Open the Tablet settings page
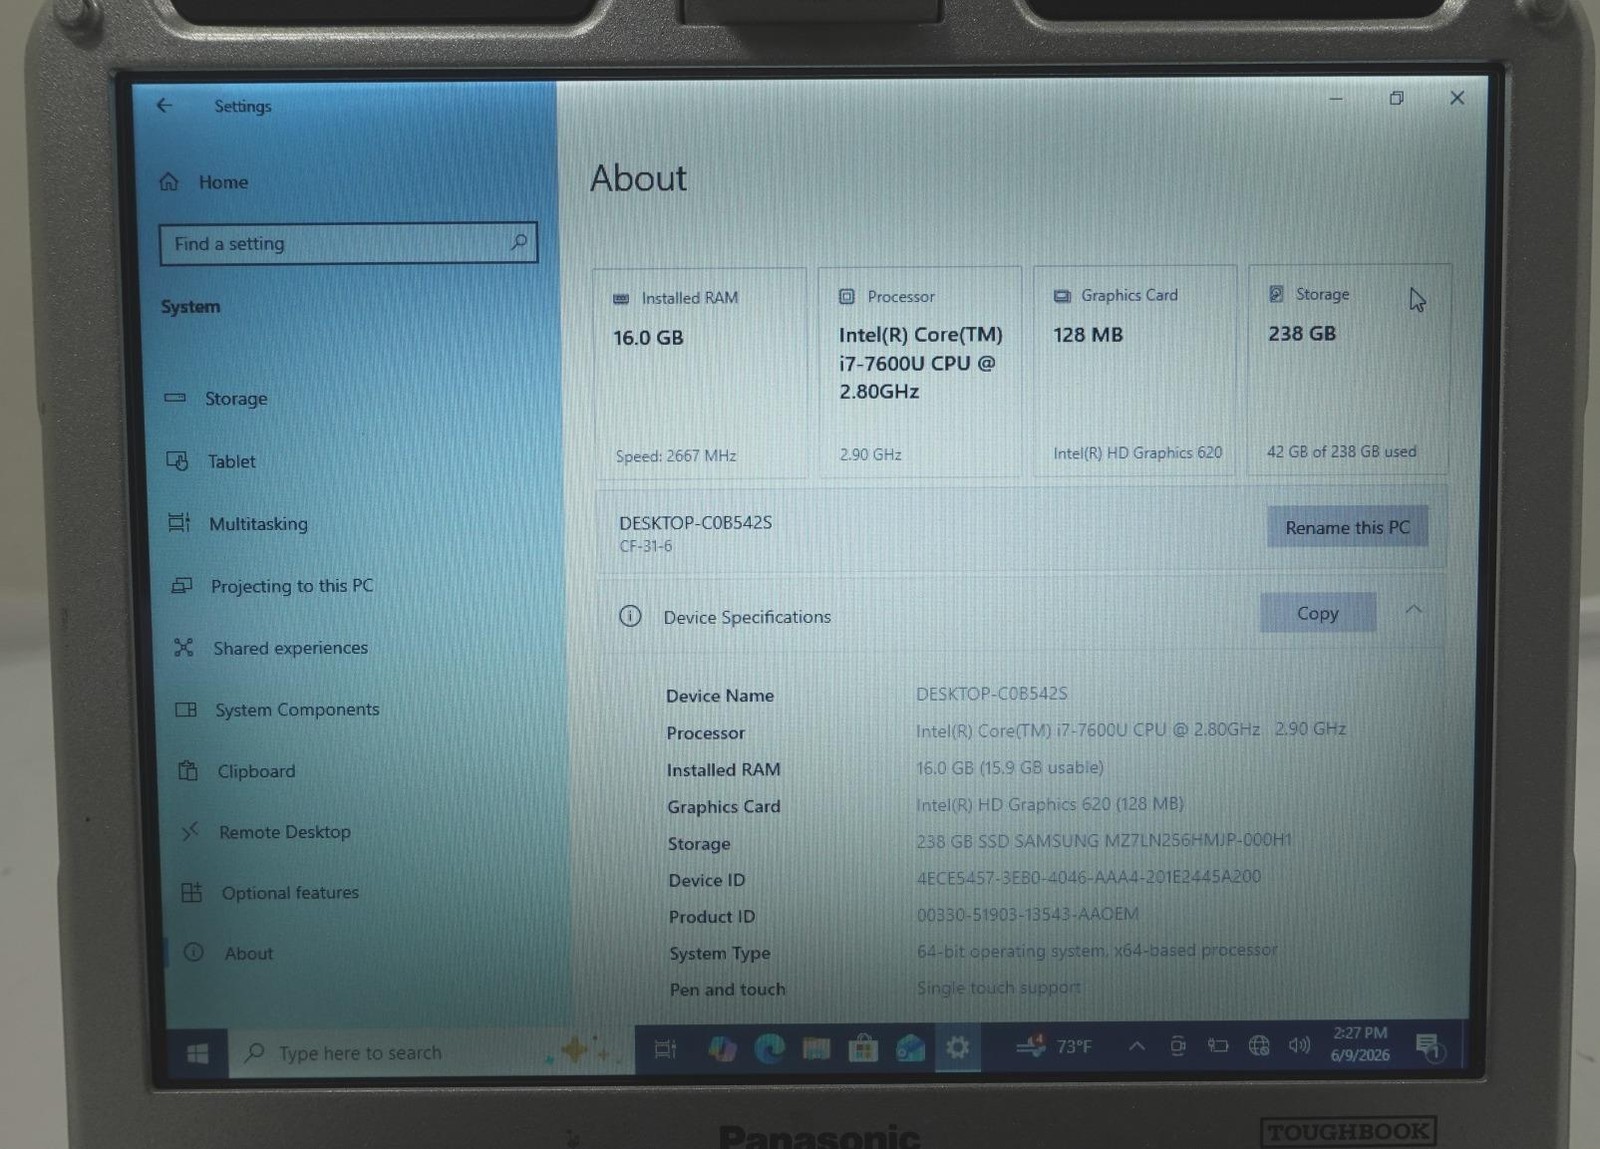The height and width of the screenshot is (1149, 1600). click(x=231, y=461)
